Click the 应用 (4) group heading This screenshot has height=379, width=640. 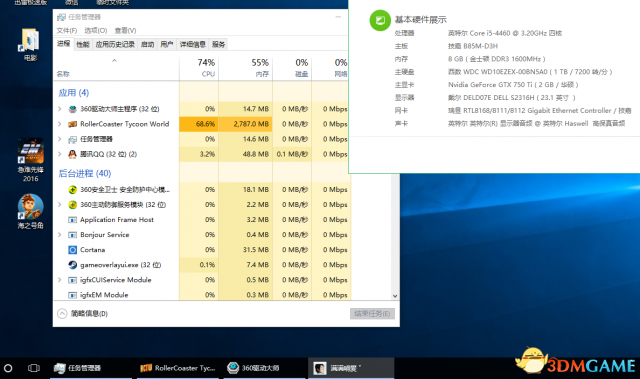tap(74, 93)
